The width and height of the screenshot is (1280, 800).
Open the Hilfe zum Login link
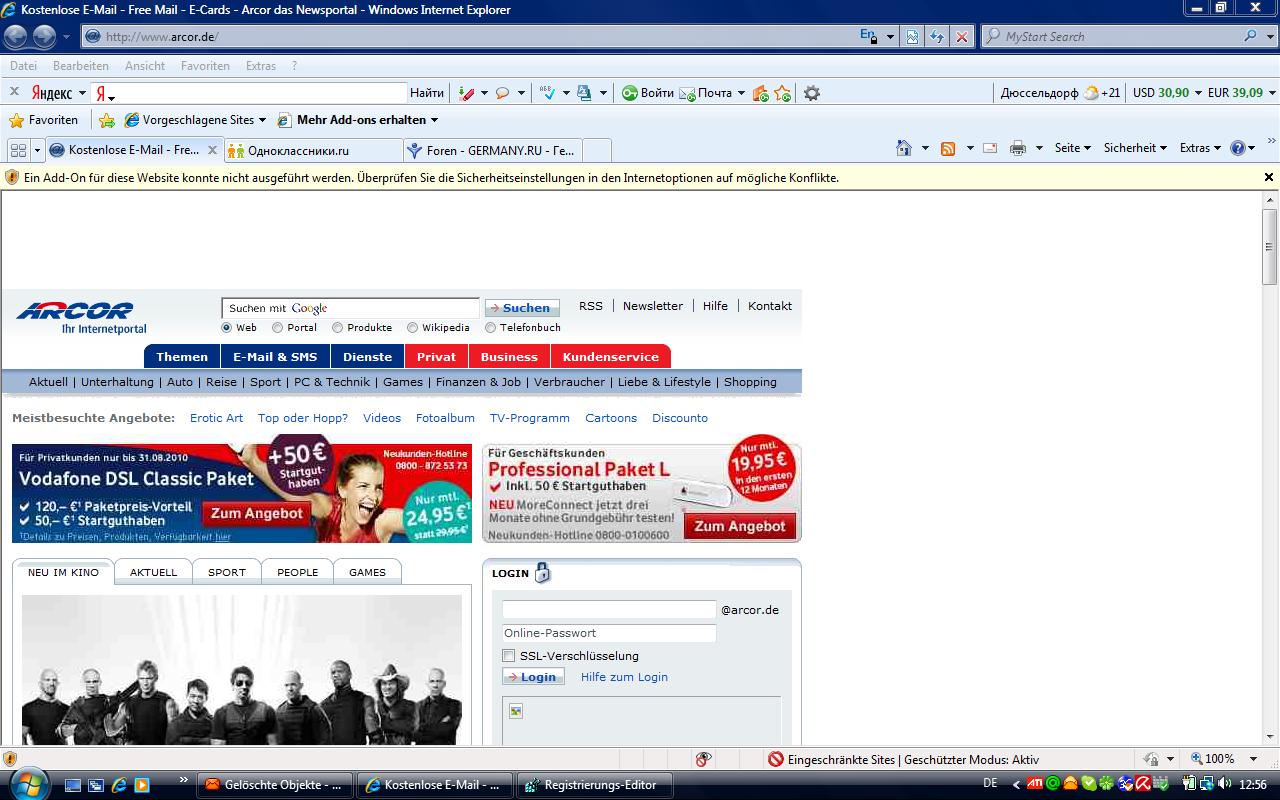pos(624,677)
